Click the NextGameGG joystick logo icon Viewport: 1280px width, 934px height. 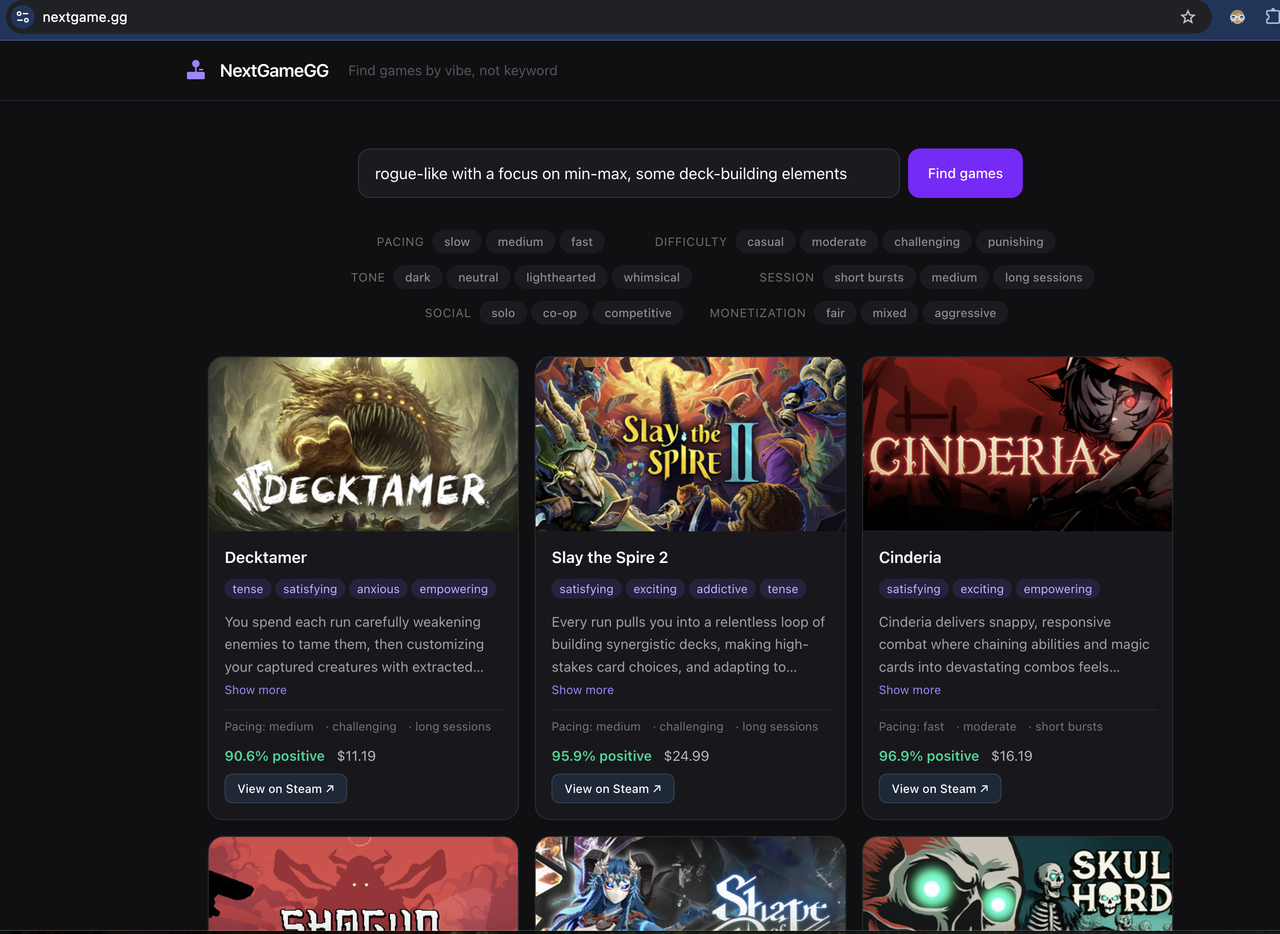click(196, 70)
